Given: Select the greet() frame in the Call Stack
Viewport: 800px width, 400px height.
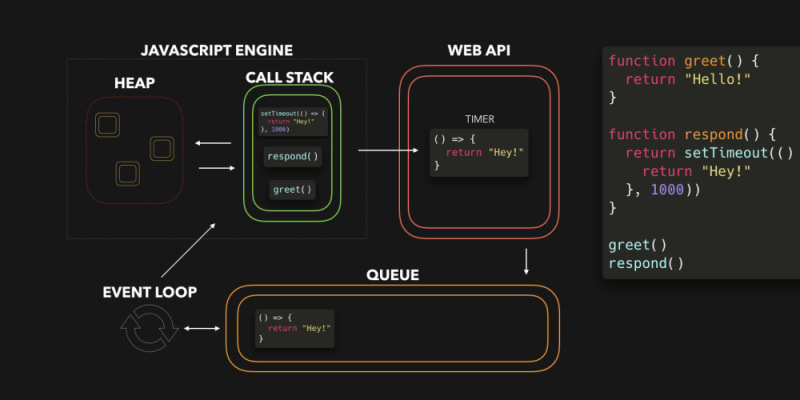Looking at the screenshot, I should tap(292, 189).
